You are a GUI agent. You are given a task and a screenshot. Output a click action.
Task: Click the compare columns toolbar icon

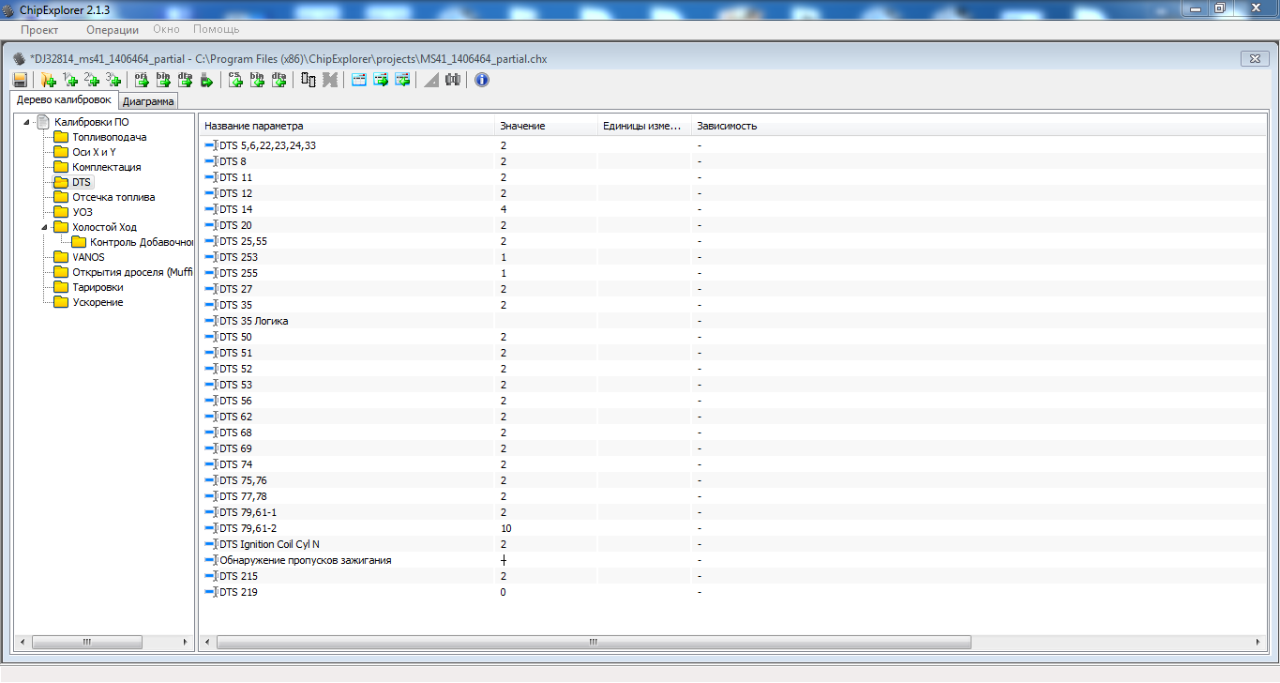point(308,80)
